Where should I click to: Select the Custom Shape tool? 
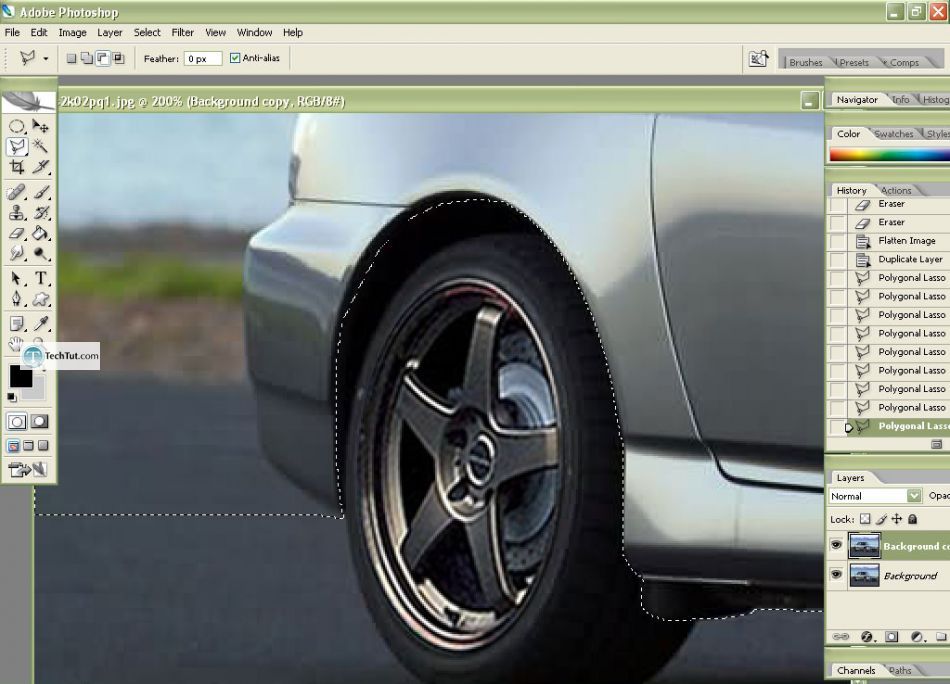[40, 299]
